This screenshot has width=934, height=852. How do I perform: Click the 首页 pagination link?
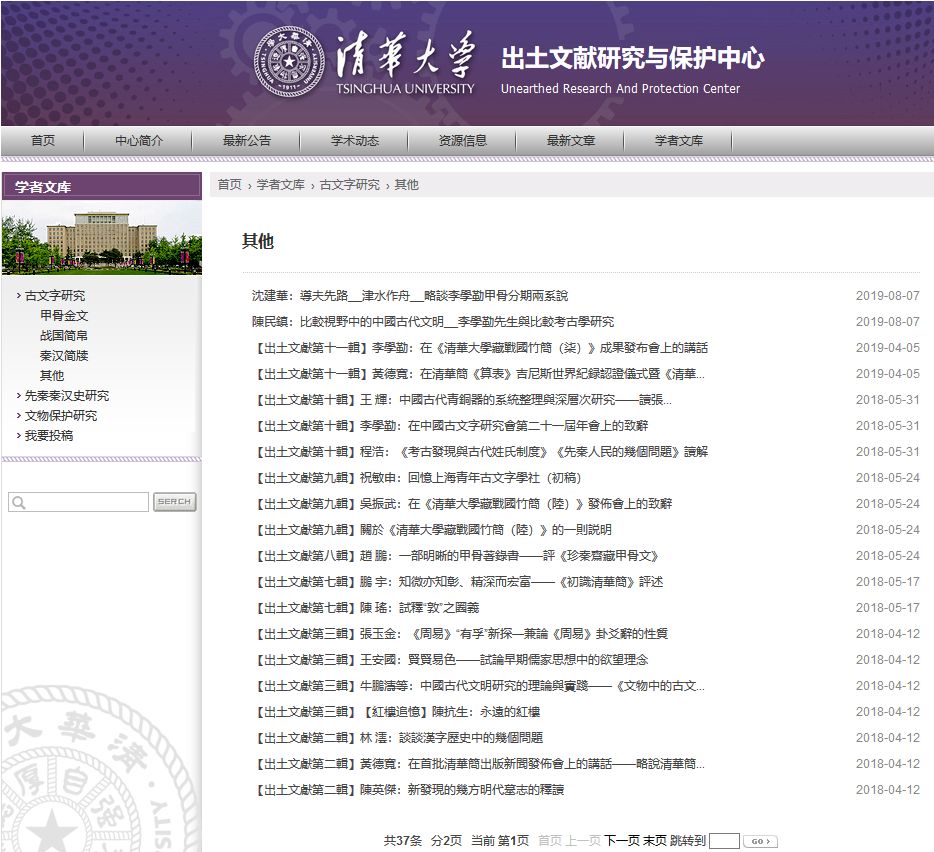(x=550, y=841)
